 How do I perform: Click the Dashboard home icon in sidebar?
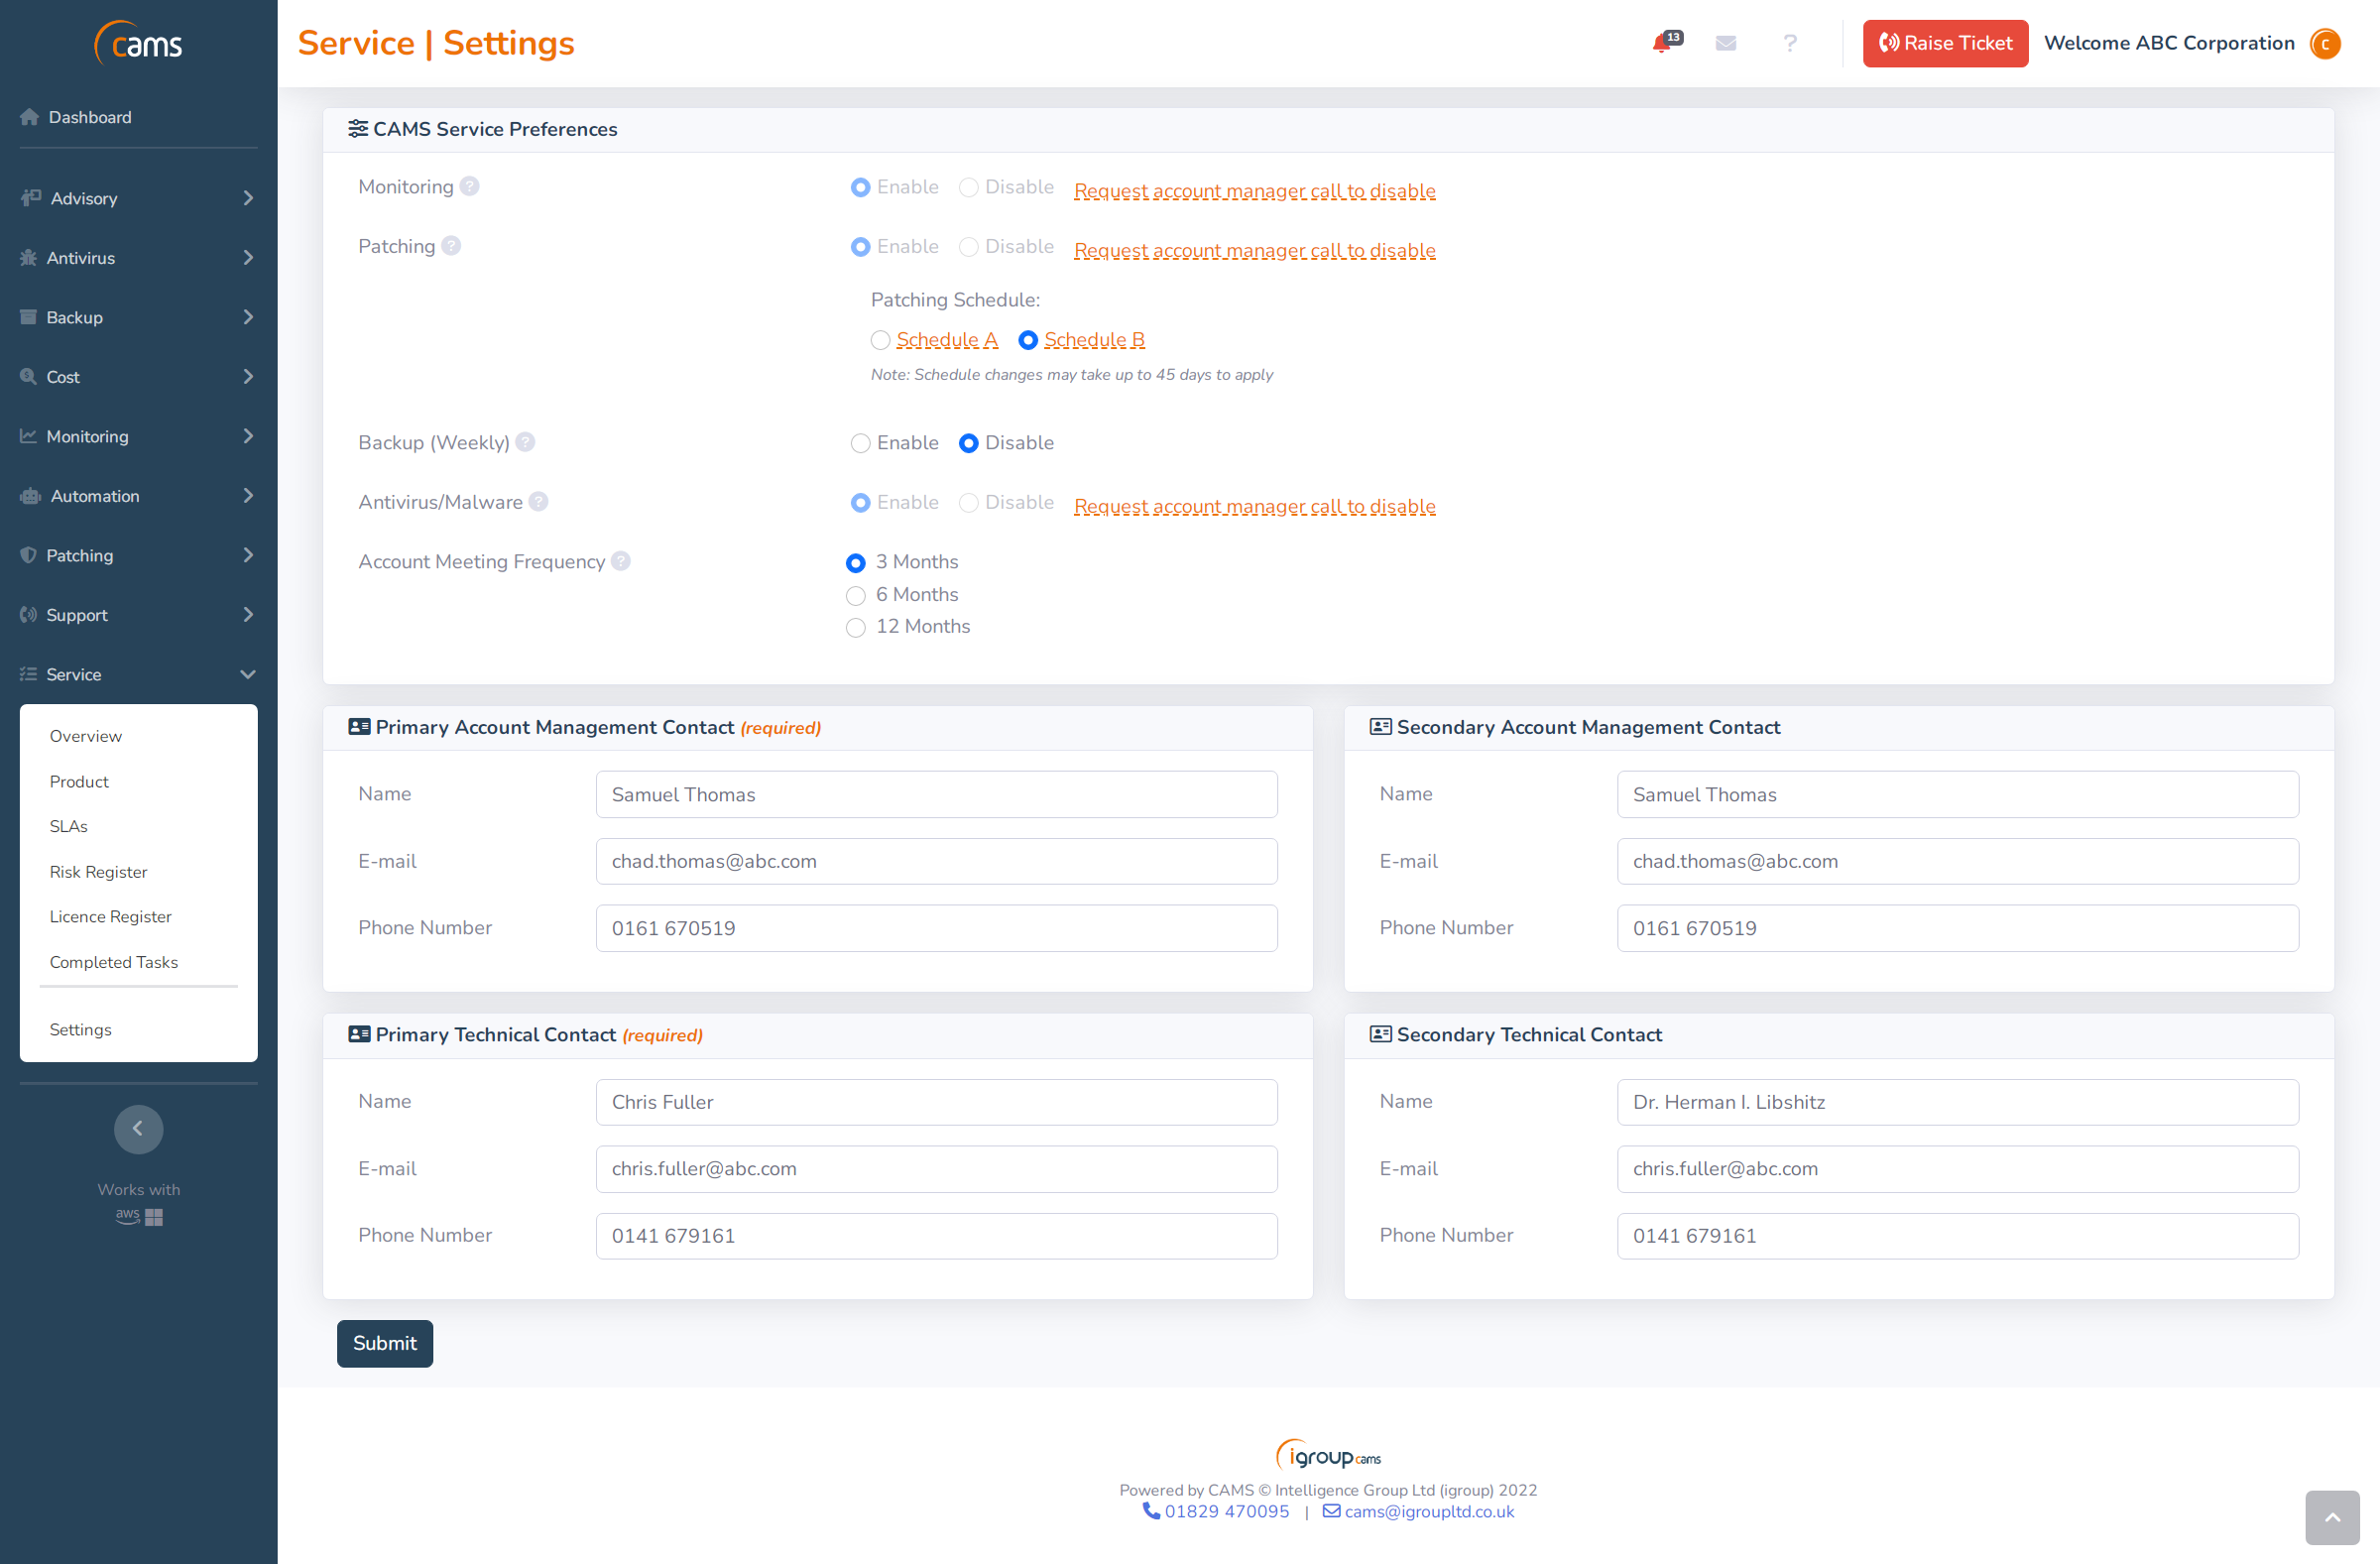(30, 117)
